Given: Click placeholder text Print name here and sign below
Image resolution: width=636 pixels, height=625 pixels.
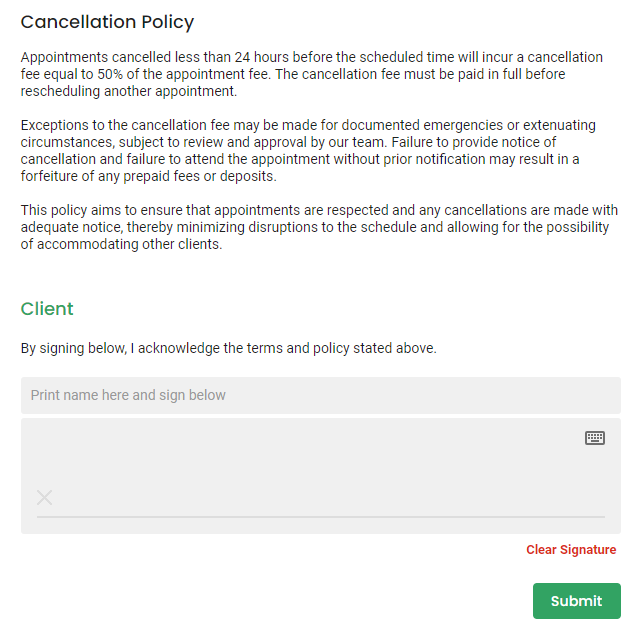Looking at the screenshot, I should pos(128,395).
